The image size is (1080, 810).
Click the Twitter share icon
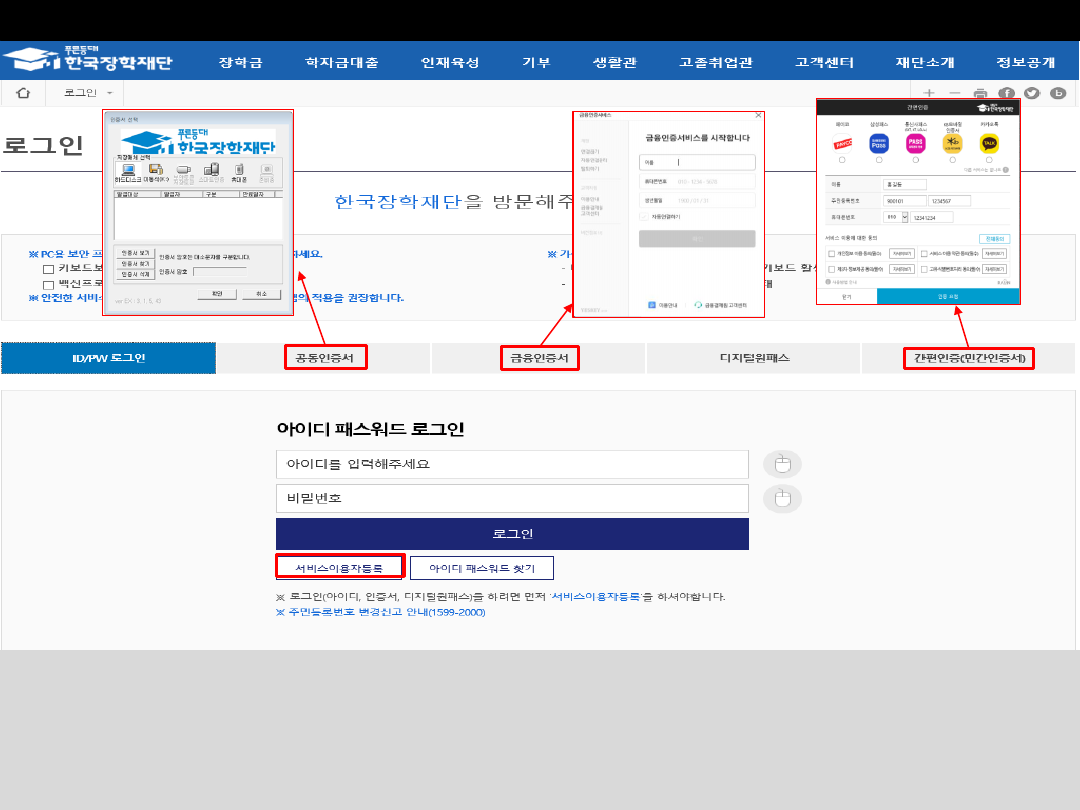coord(1032,93)
